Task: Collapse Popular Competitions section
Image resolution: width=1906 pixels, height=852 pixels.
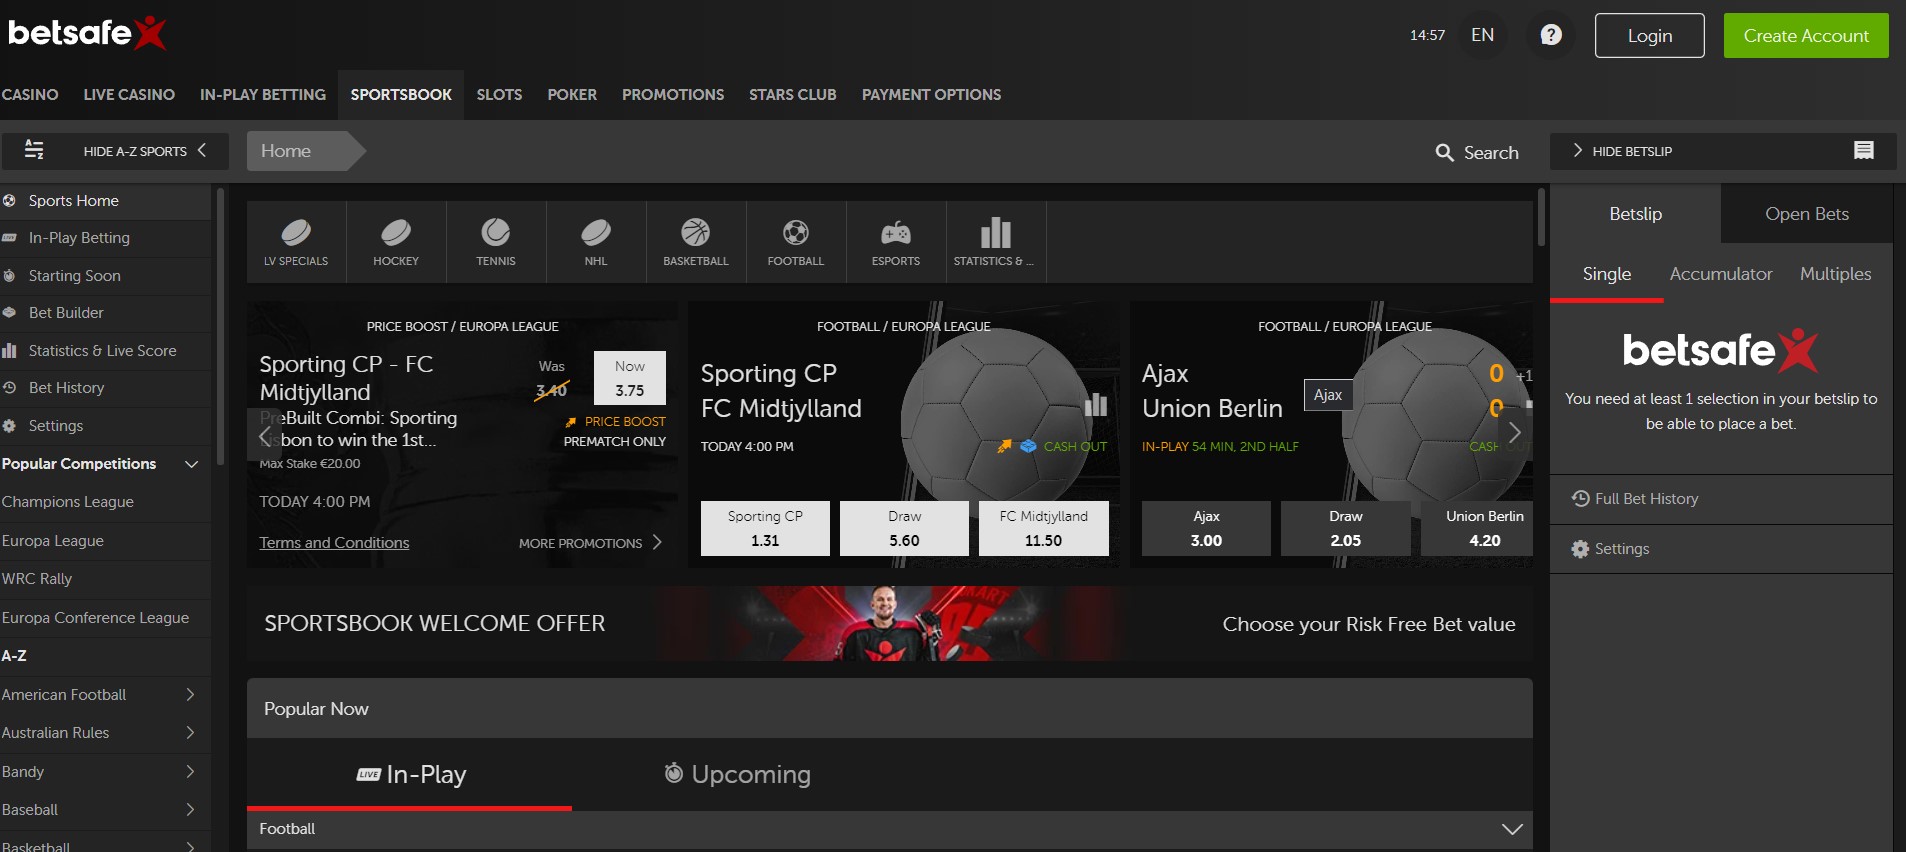Action: coord(192,464)
